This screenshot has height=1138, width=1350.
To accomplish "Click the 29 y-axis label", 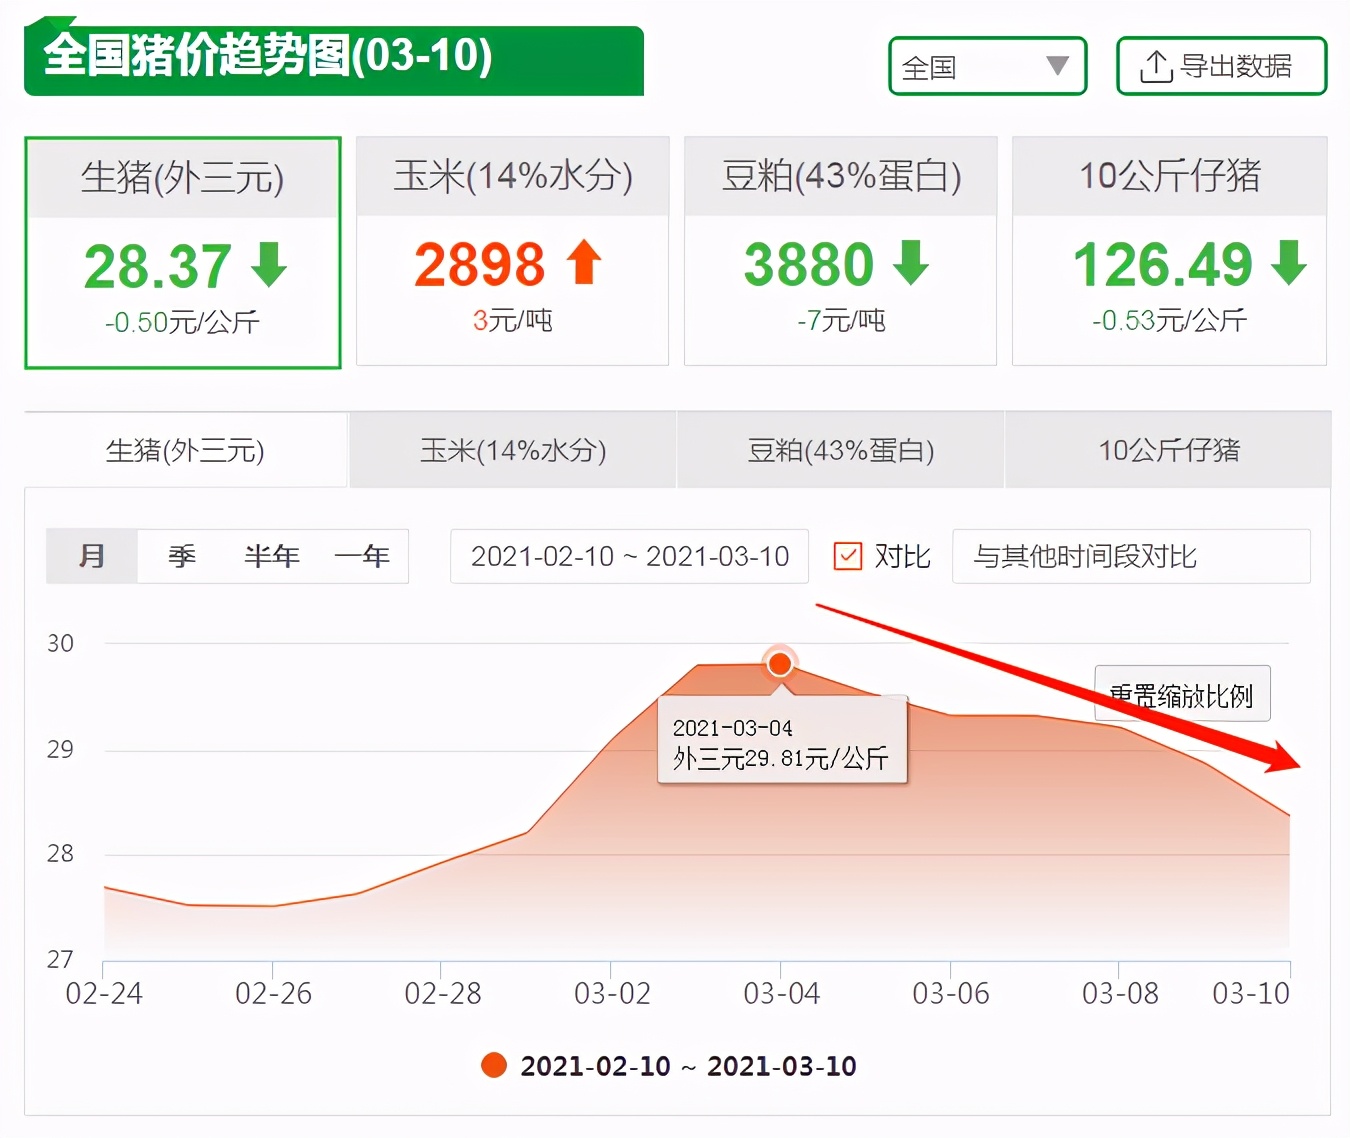I will point(60,749).
